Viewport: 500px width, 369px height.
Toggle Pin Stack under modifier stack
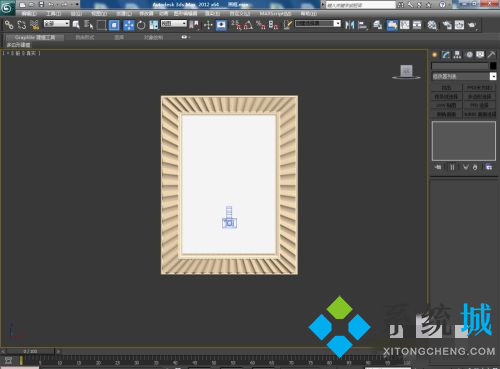tap(438, 167)
